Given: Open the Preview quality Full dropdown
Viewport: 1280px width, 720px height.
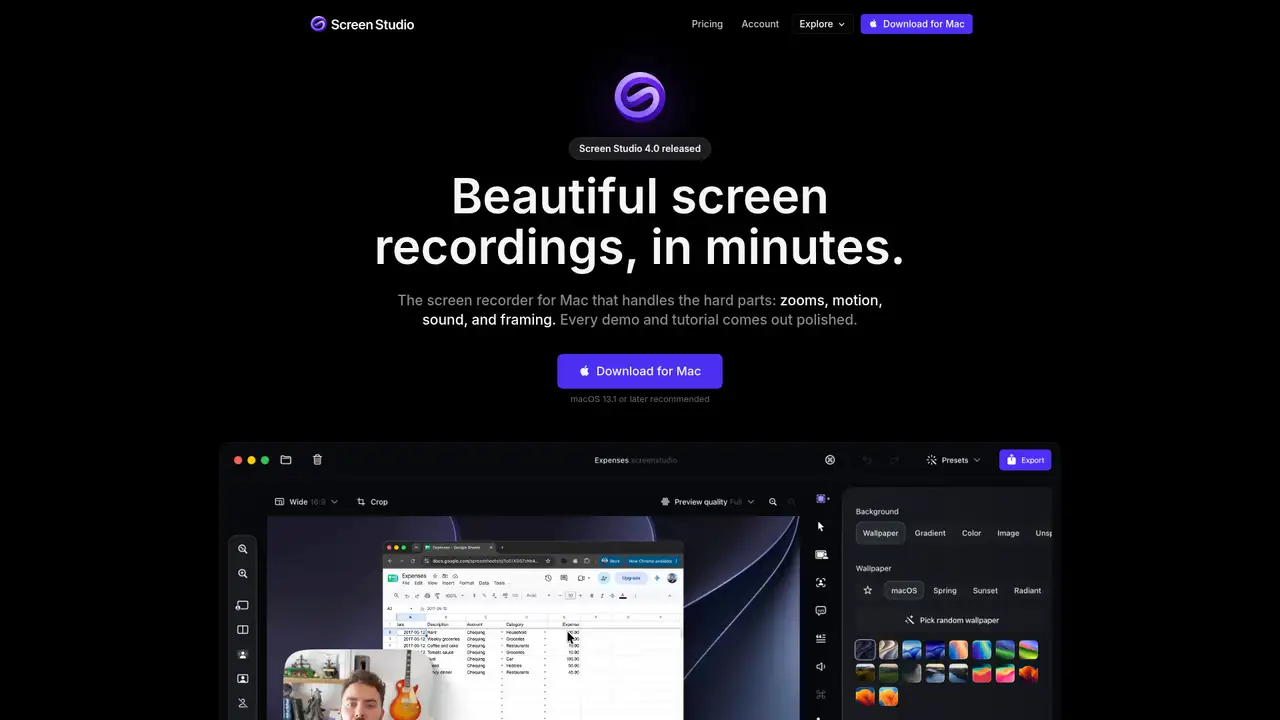Looking at the screenshot, I should tap(708, 502).
